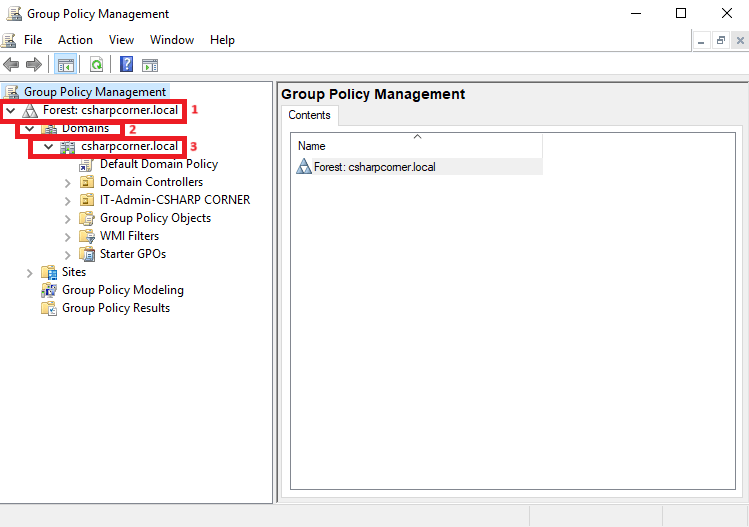Click the title bar application icon

tap(14, 14)
